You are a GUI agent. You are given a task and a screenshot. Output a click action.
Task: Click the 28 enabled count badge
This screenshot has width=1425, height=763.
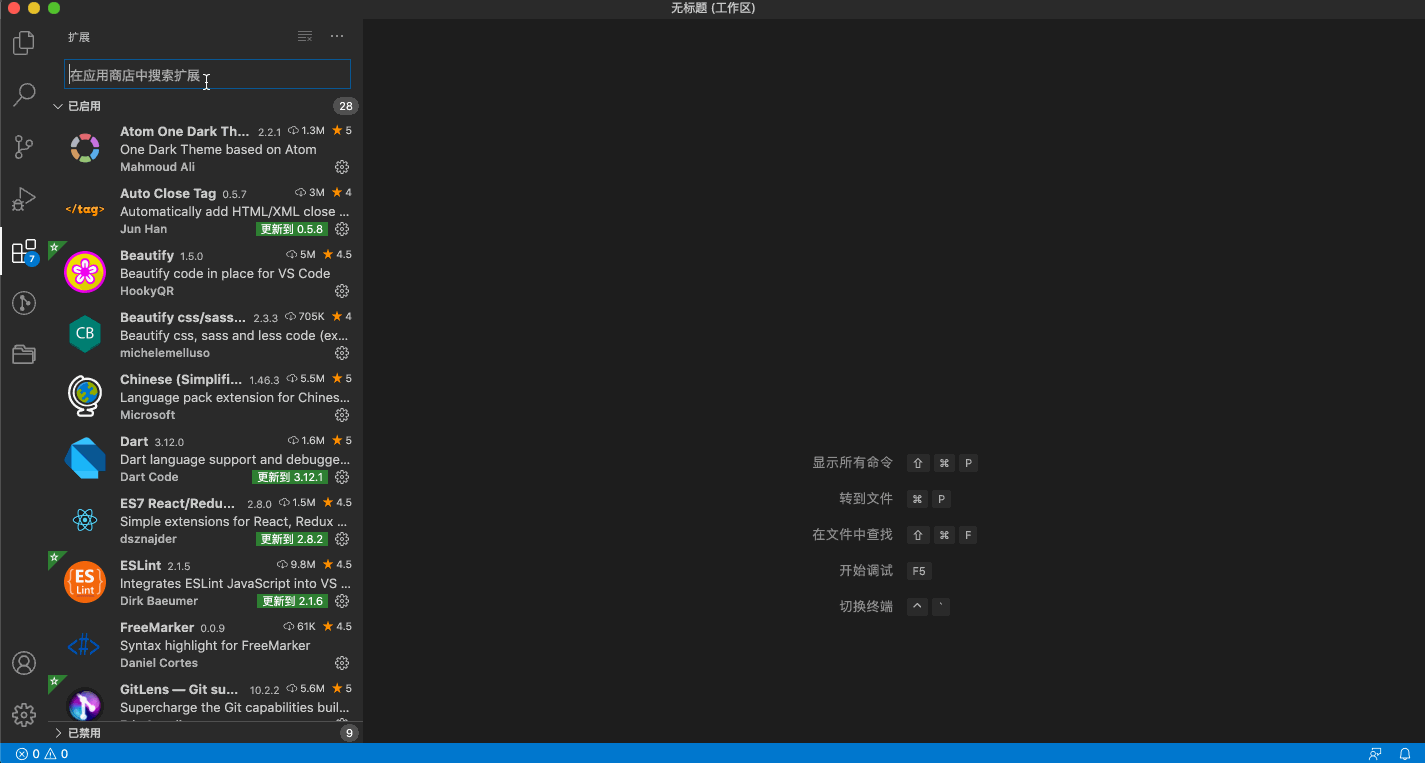click(x=346, y=106)
